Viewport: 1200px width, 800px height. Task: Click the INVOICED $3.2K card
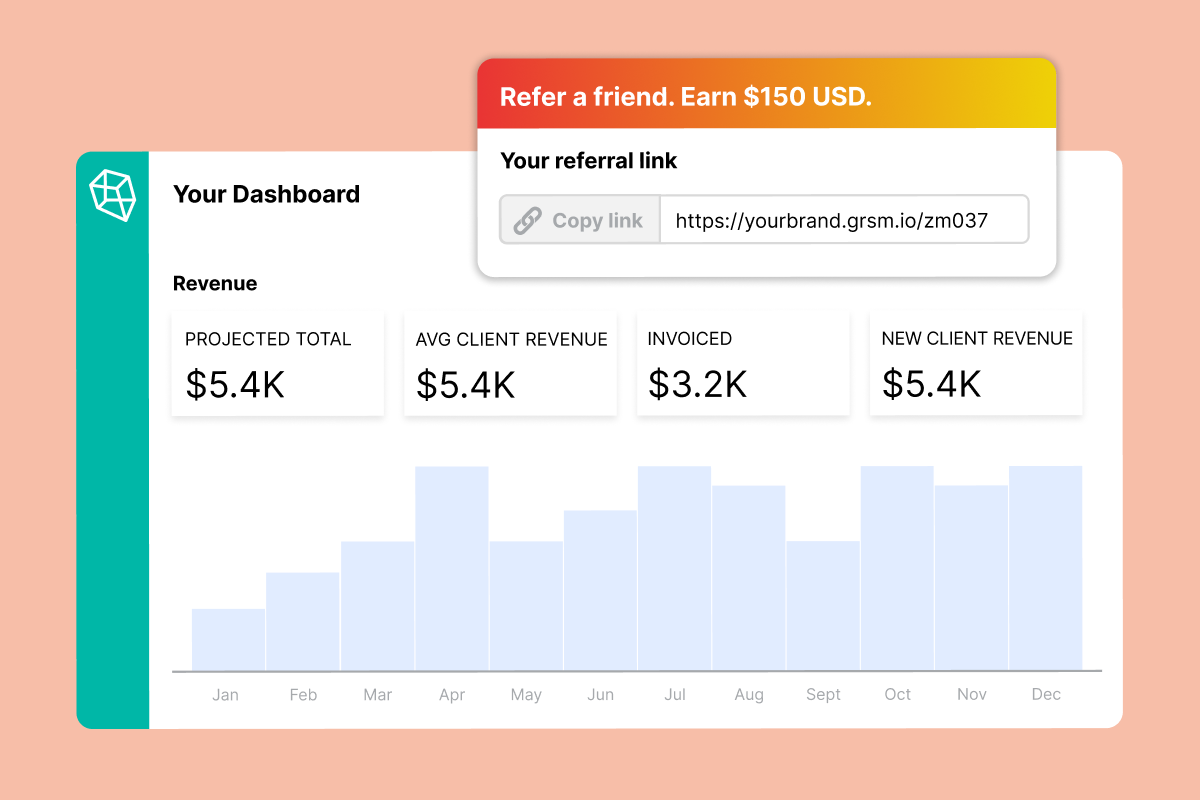(743, 362)
